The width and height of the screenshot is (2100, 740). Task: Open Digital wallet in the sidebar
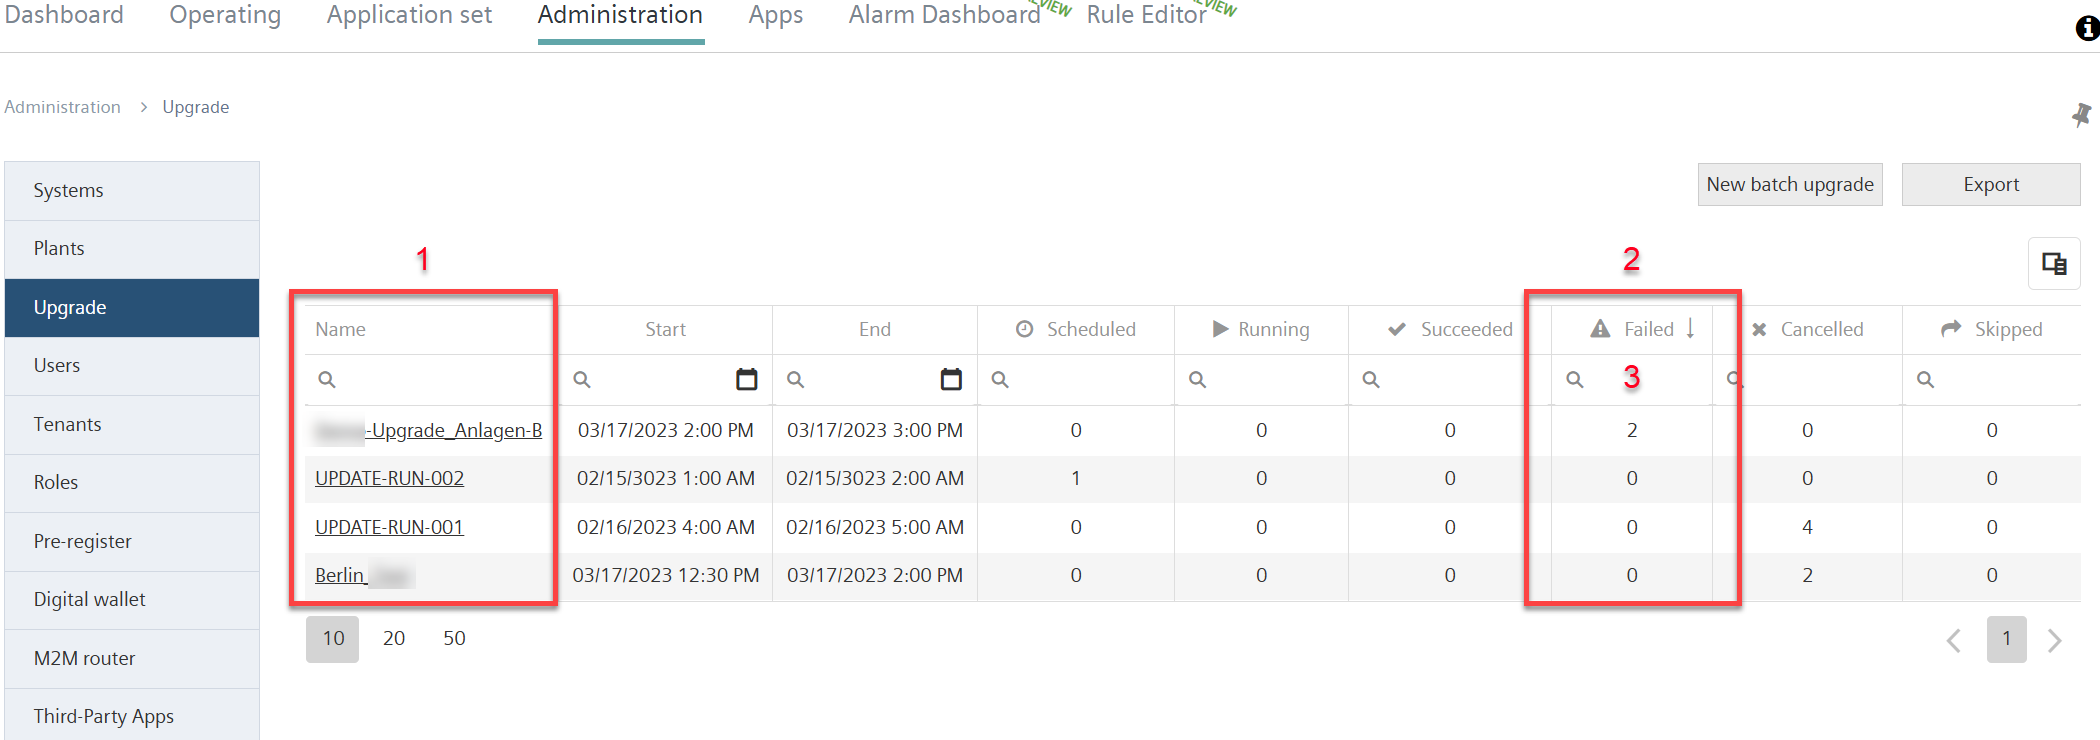[x=132, y=600]
